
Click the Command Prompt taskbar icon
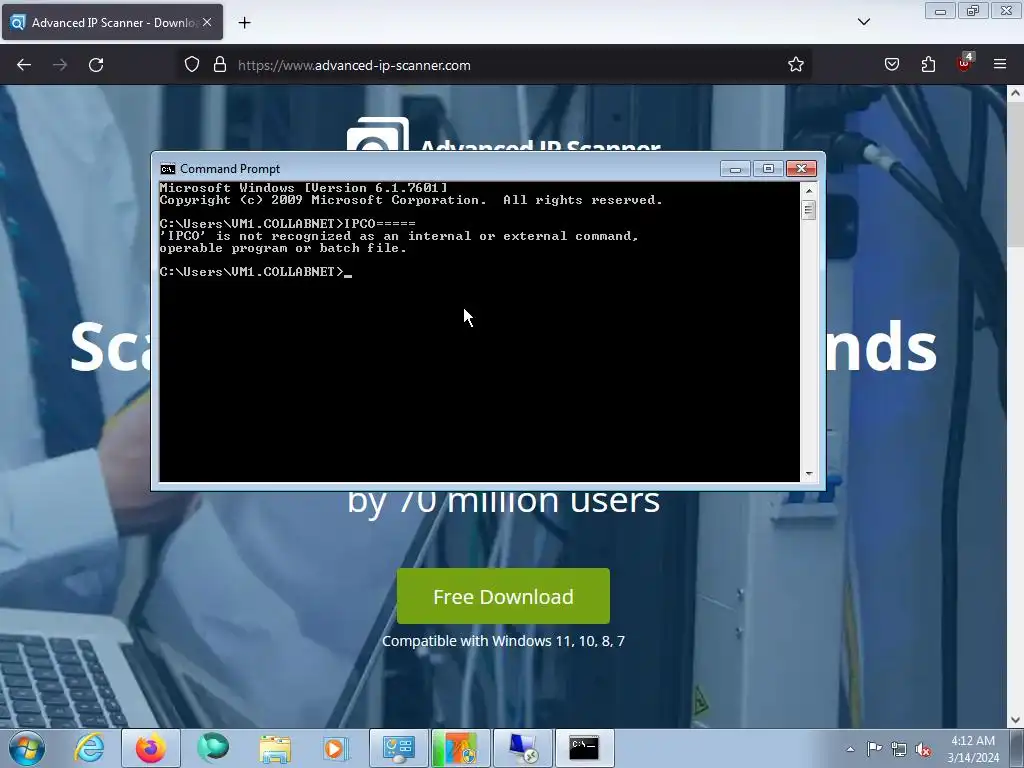pyautogui.click(x=584, y=748)
